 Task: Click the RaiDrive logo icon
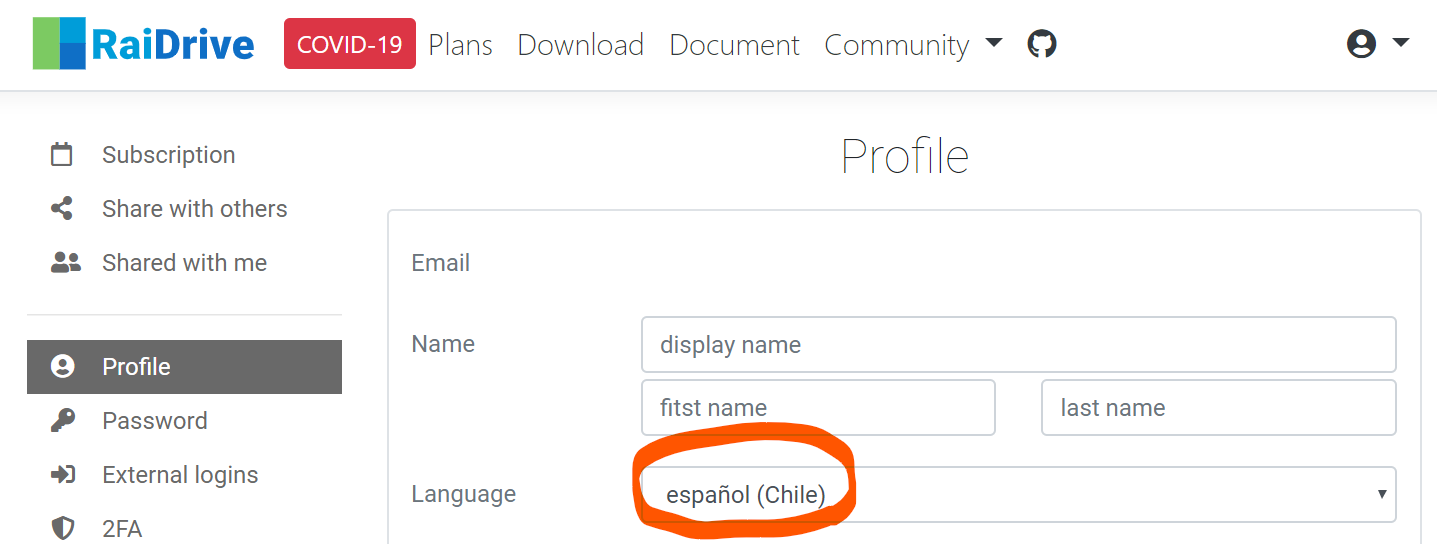point(59,44)
